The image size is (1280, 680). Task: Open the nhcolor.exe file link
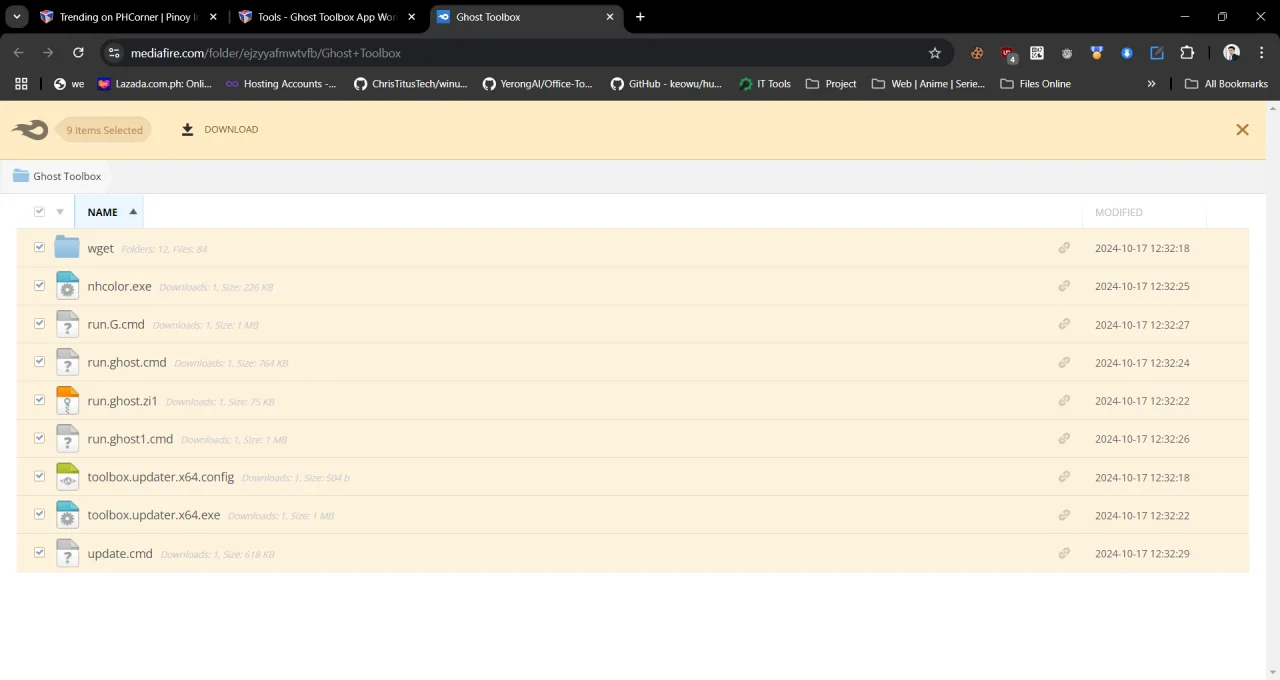point(119,286)
